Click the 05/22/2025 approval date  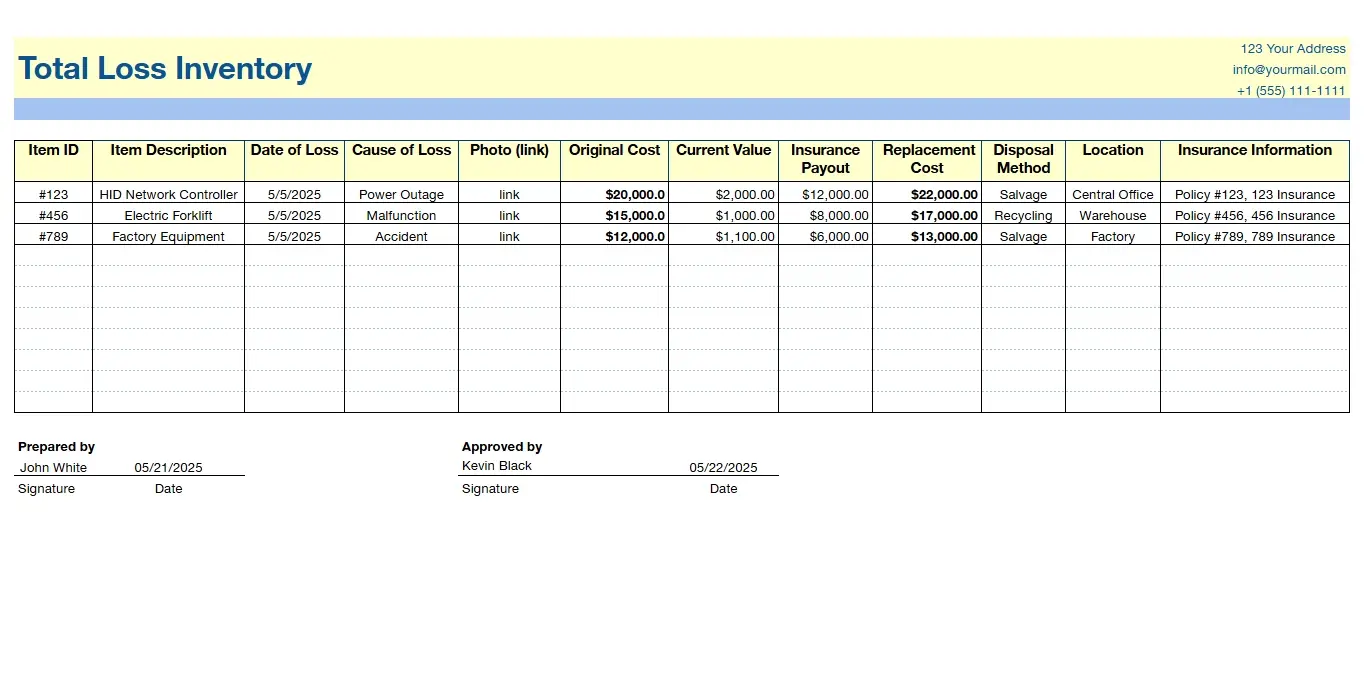[x=723, y=468]
